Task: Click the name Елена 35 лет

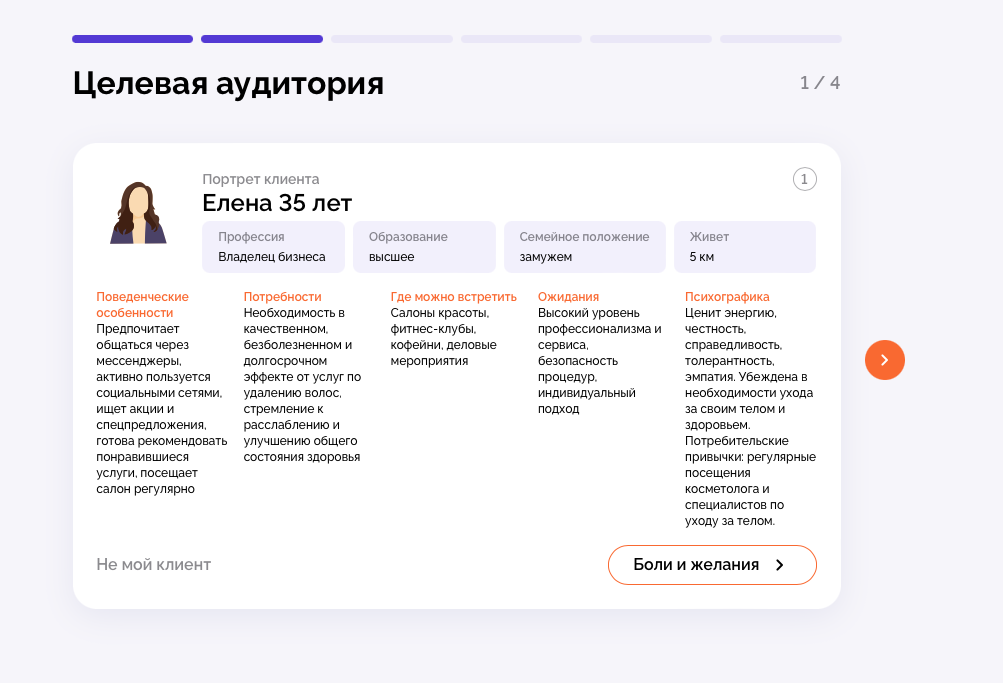Action: click(x=277, y=203)
